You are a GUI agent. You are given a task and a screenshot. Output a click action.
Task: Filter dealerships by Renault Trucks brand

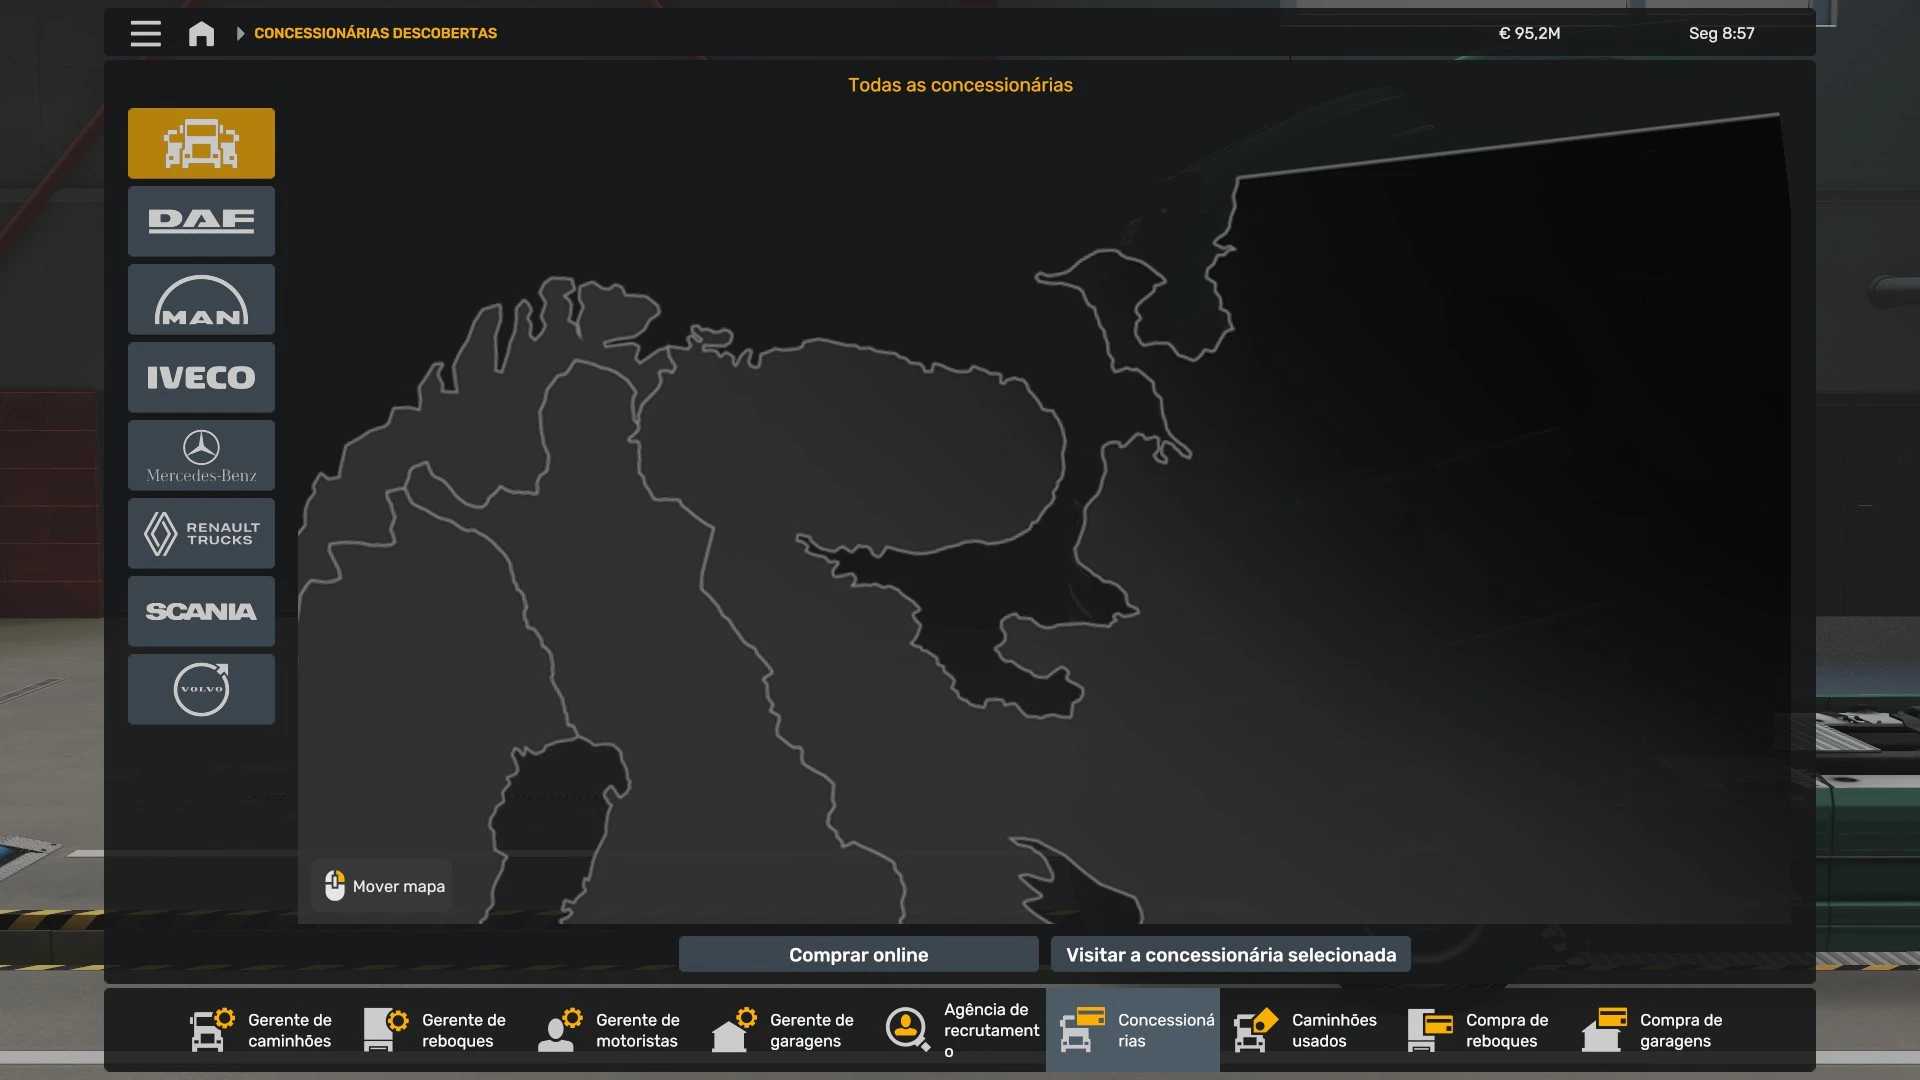coord(201,533)
